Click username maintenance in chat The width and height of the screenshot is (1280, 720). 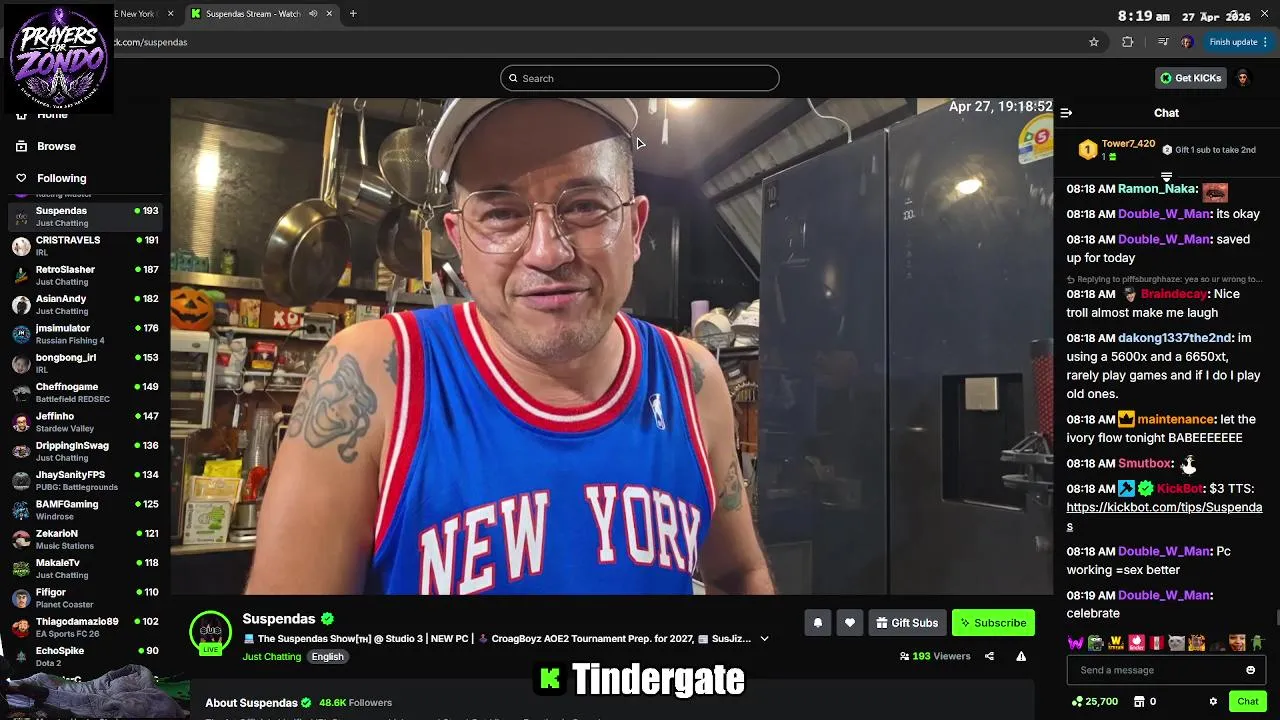pos(1175,419)
